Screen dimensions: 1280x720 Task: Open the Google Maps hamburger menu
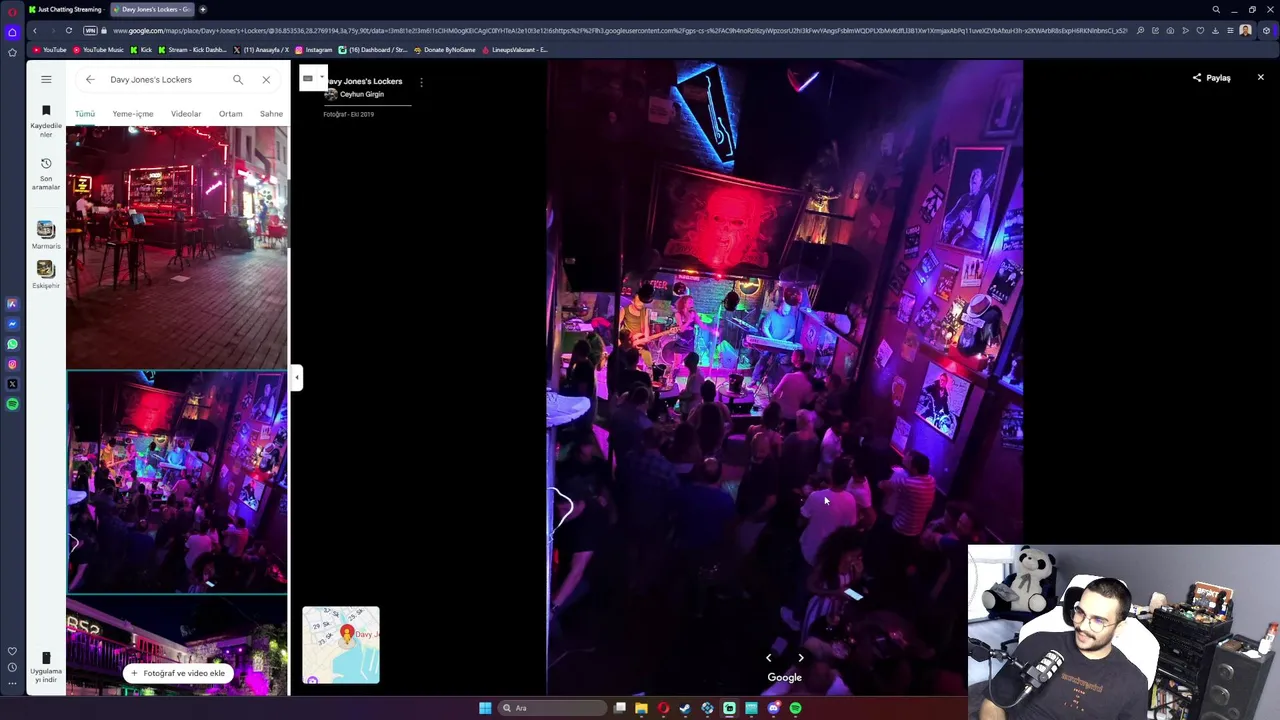[46, 79]
